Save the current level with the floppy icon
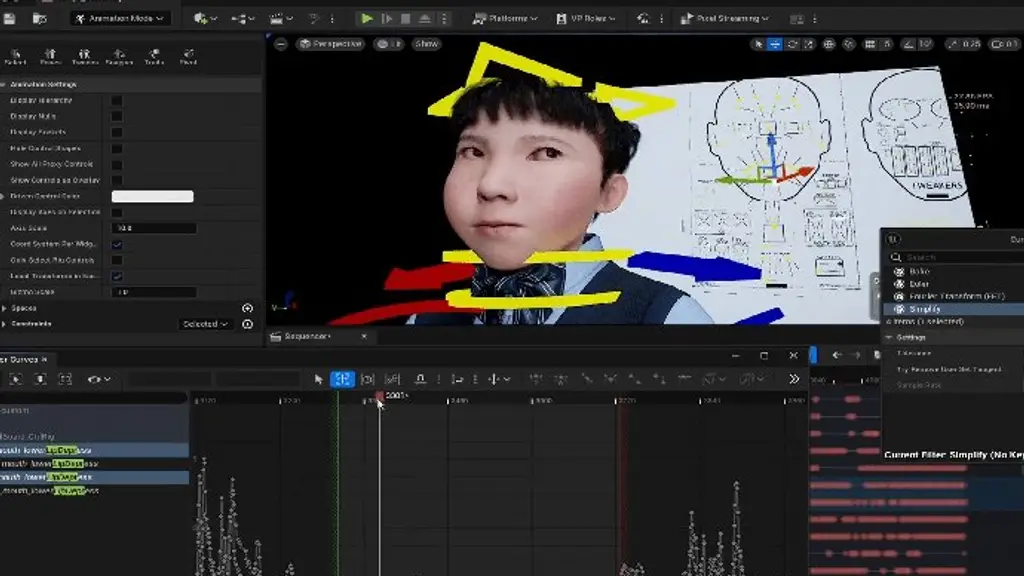This screenshot has height=576, width=1024. point(10,19)
